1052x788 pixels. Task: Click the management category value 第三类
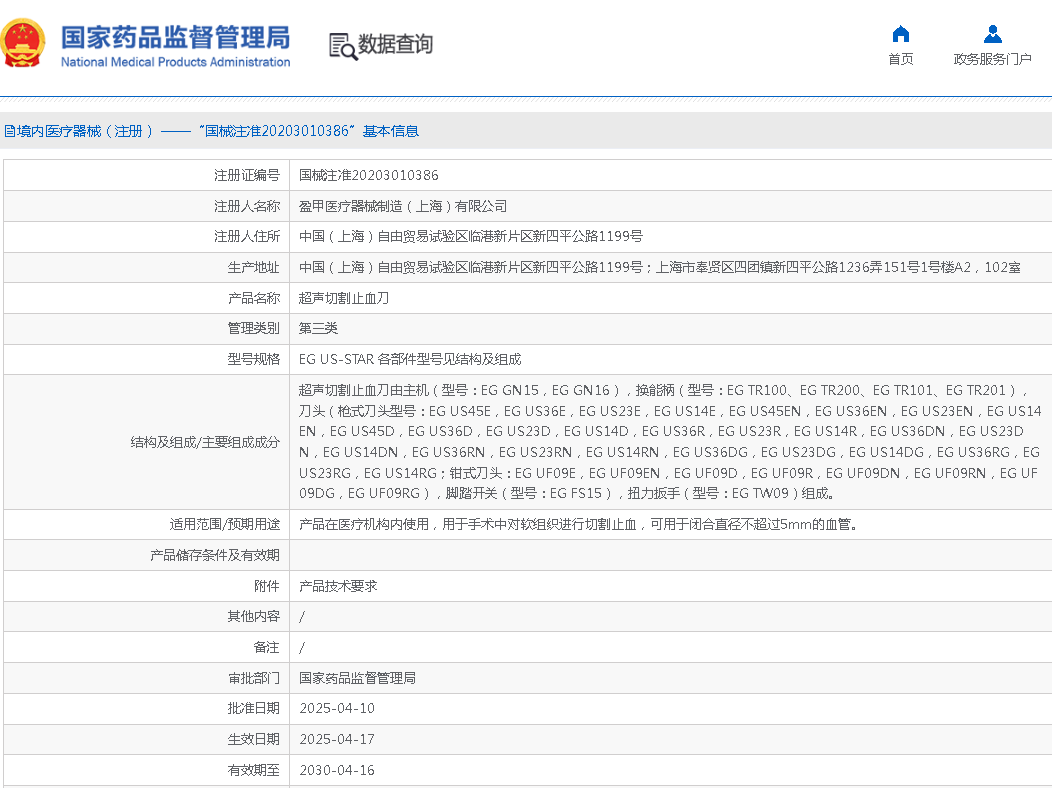[x=319, y=328]
